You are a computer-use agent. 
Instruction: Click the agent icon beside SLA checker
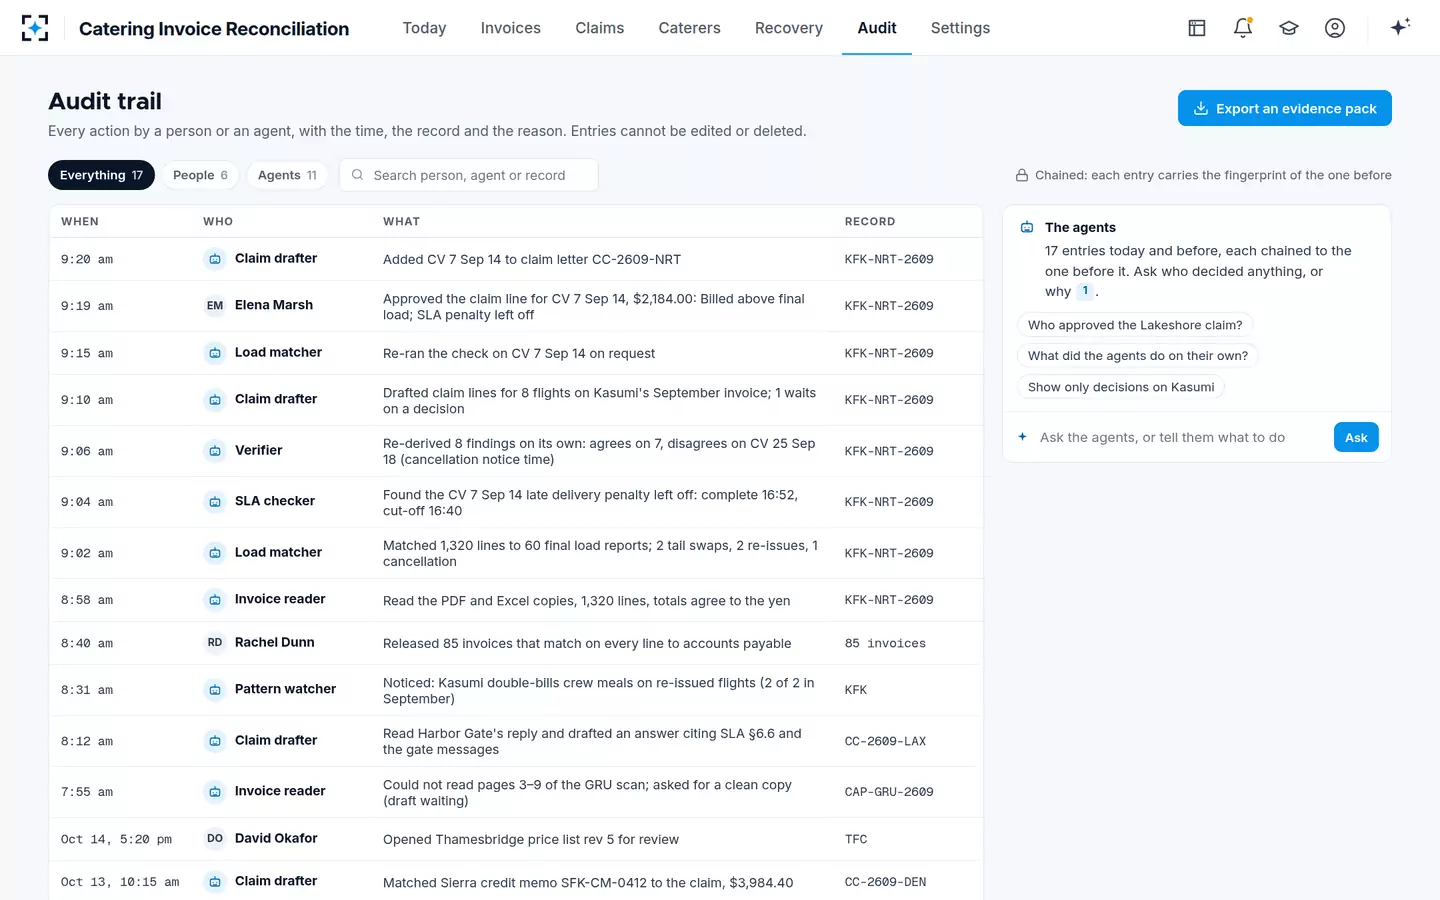click(215, 502)
